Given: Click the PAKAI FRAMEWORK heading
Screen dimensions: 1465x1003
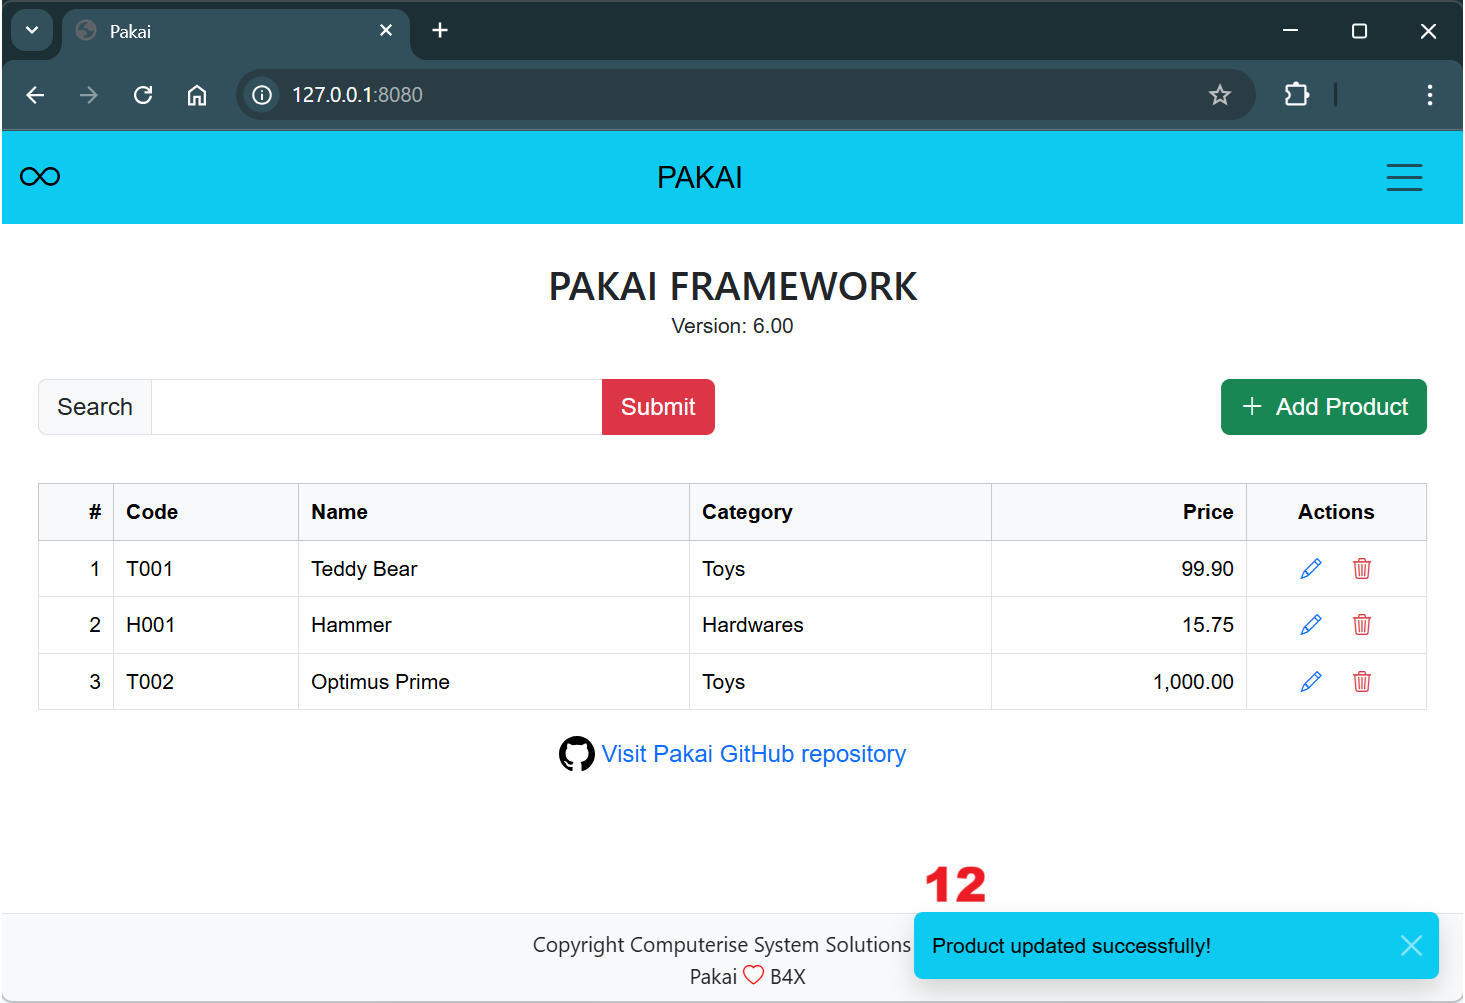Looking at the screenshot, I should click(x=732, y=287).
